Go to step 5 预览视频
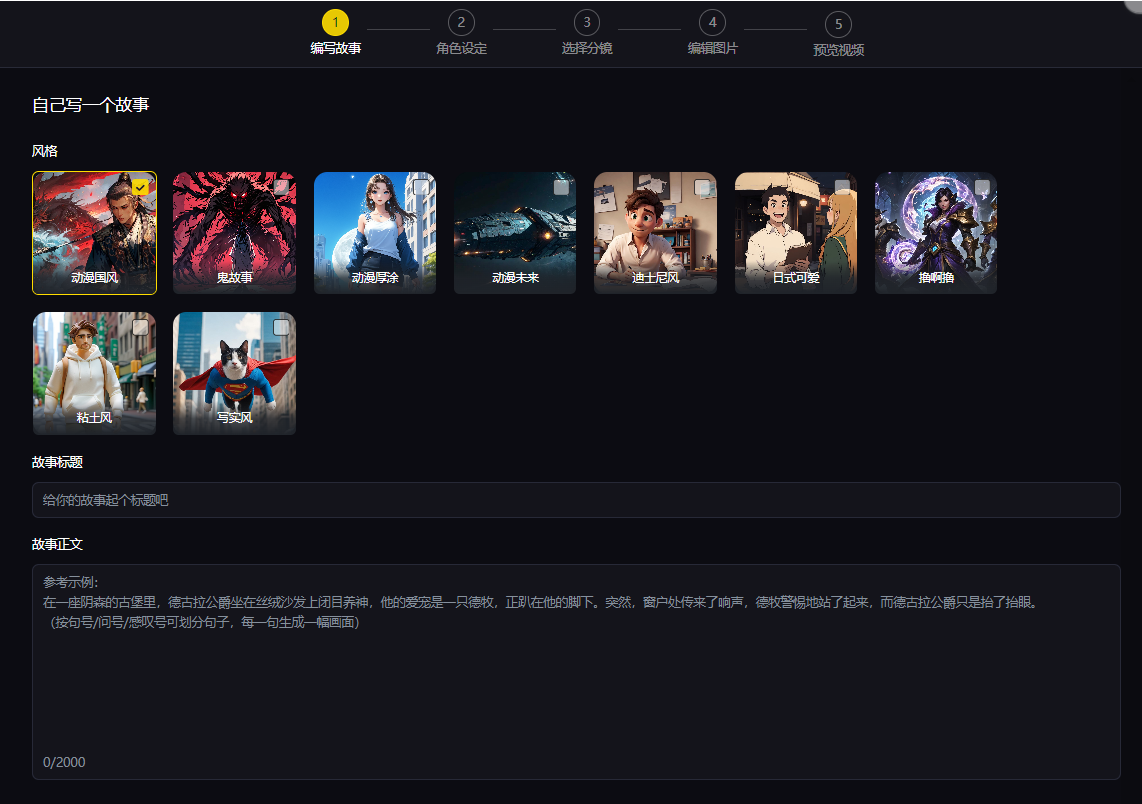This screenshot has width=1142, height=804. (838, 25)
